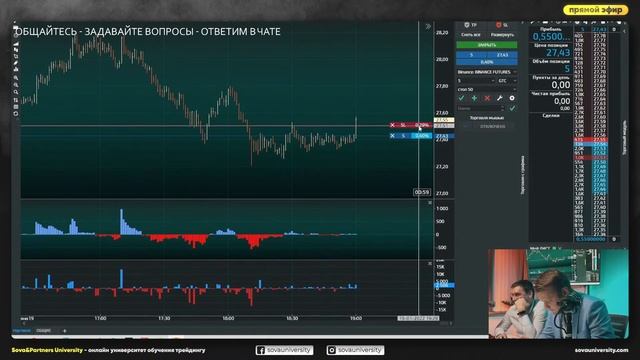Click the Снять все button

click(471, 35)
